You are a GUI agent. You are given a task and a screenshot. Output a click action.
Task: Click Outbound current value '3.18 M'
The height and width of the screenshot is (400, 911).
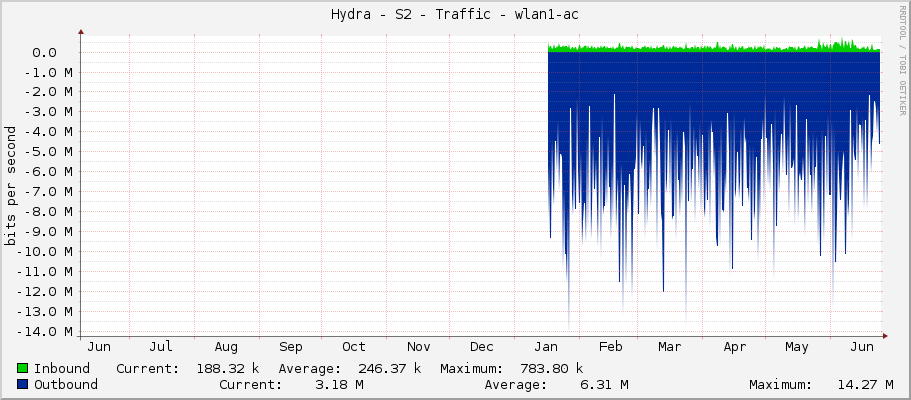(339, 384)
